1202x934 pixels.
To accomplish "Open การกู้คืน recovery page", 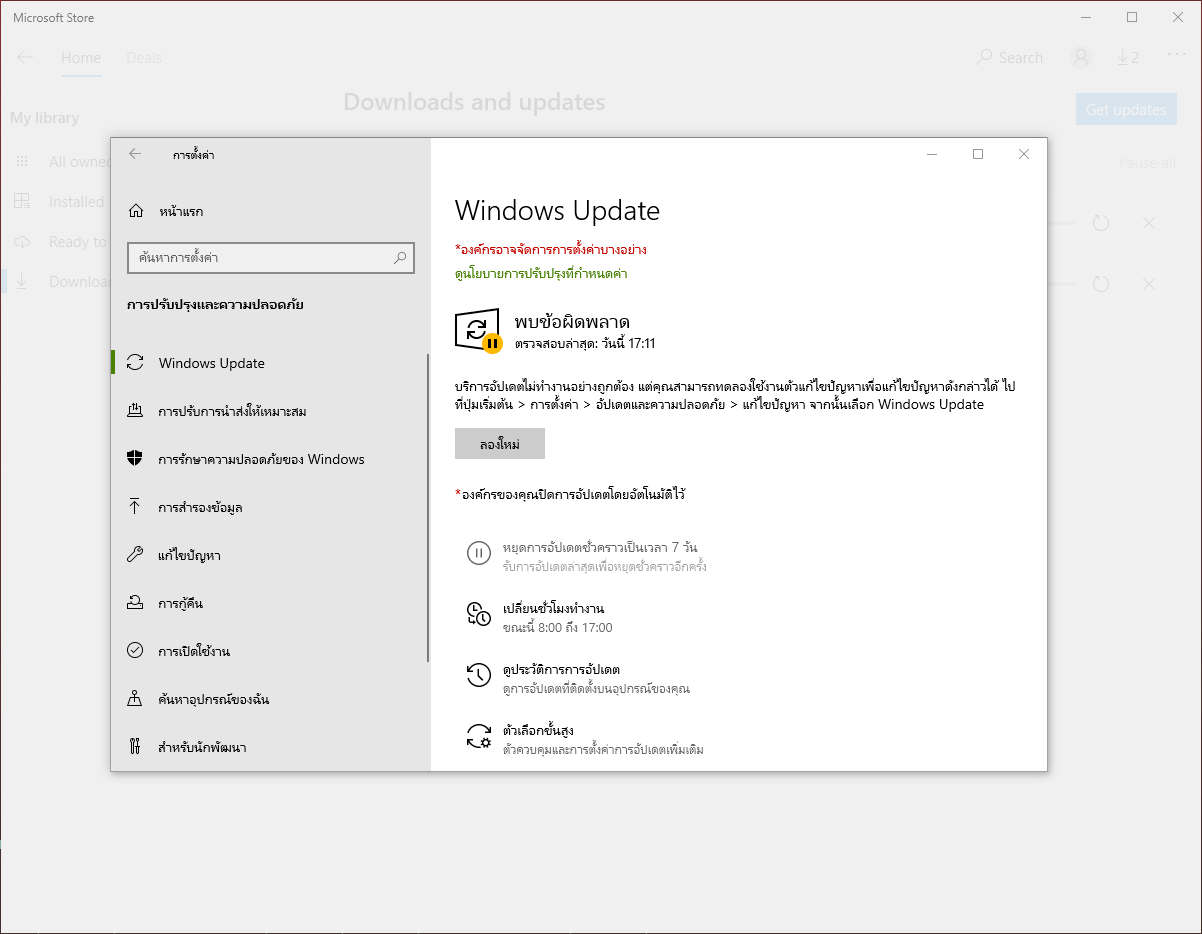I will point(269,603).
